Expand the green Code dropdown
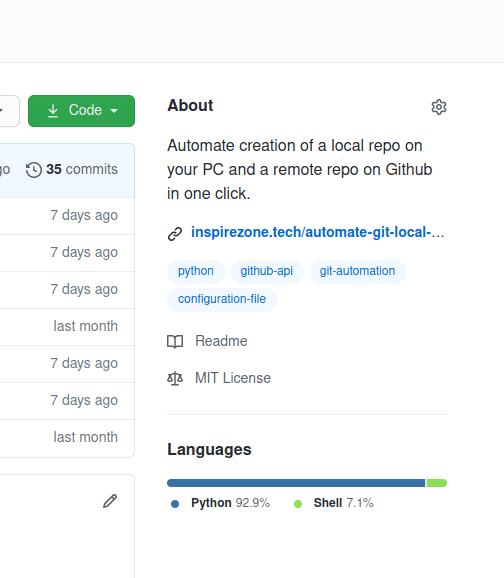Screen dimensions: 504x578 (81, 111)
